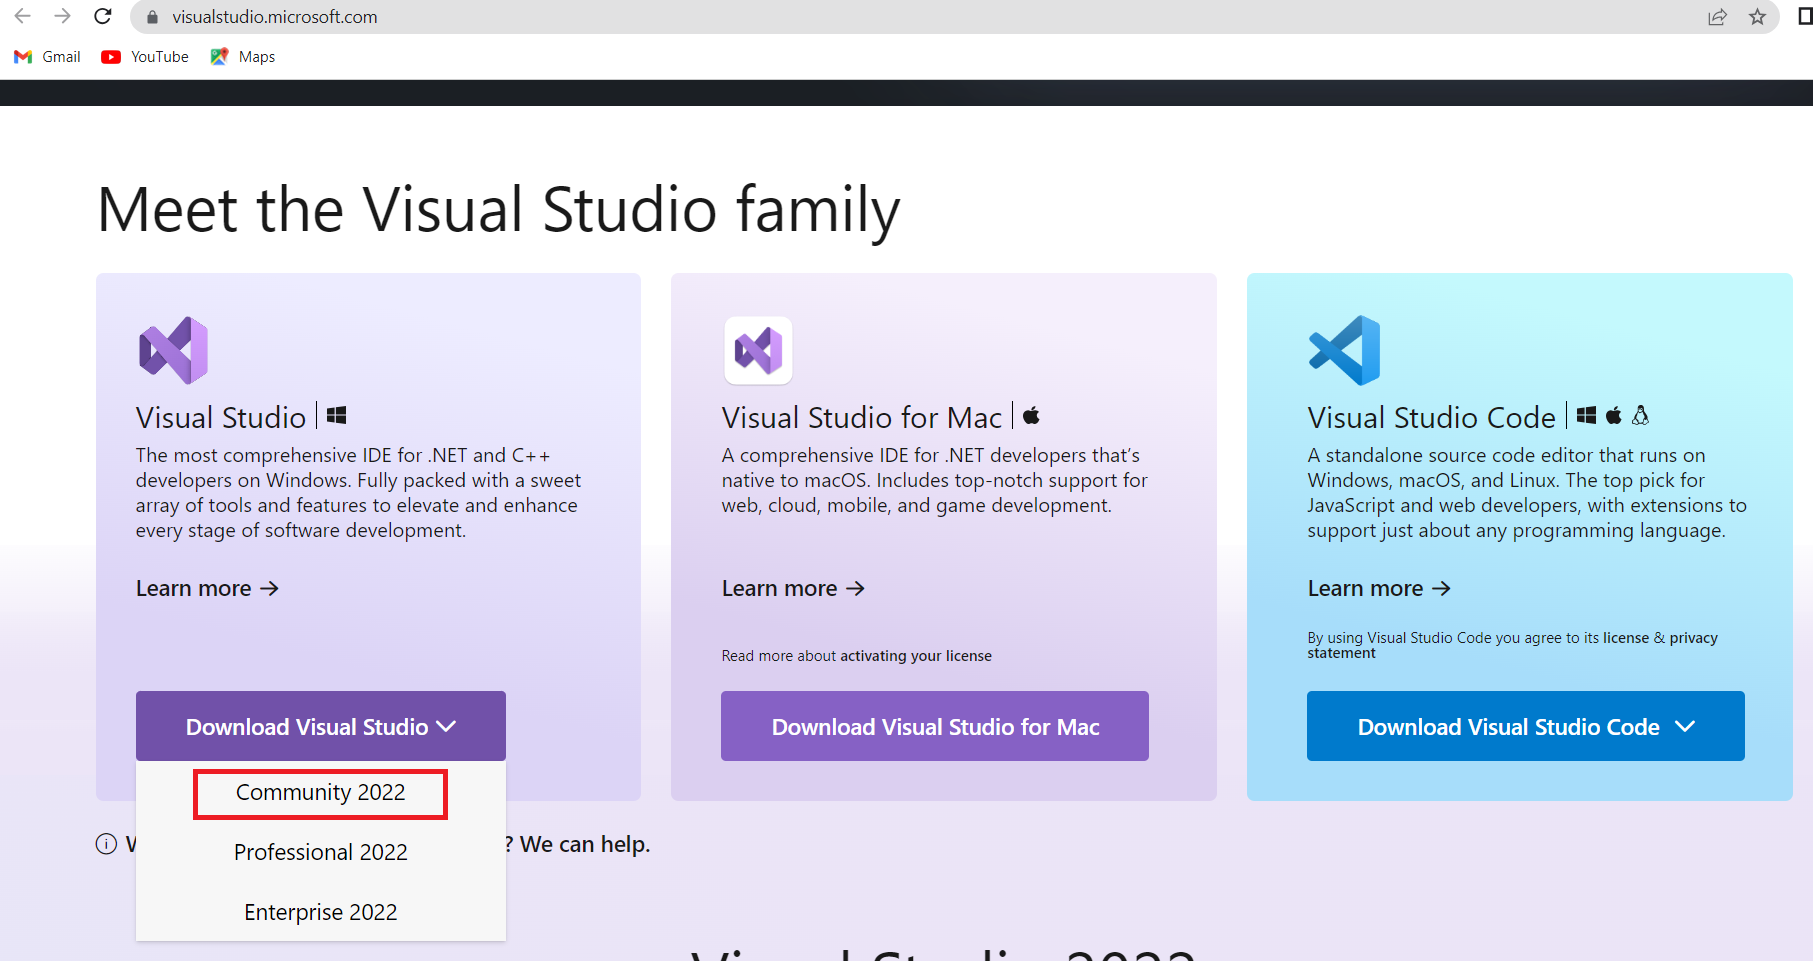Open Learn more under Visual Studio
This screenshot has width=1813, height=961.
(x=207, y=588)
